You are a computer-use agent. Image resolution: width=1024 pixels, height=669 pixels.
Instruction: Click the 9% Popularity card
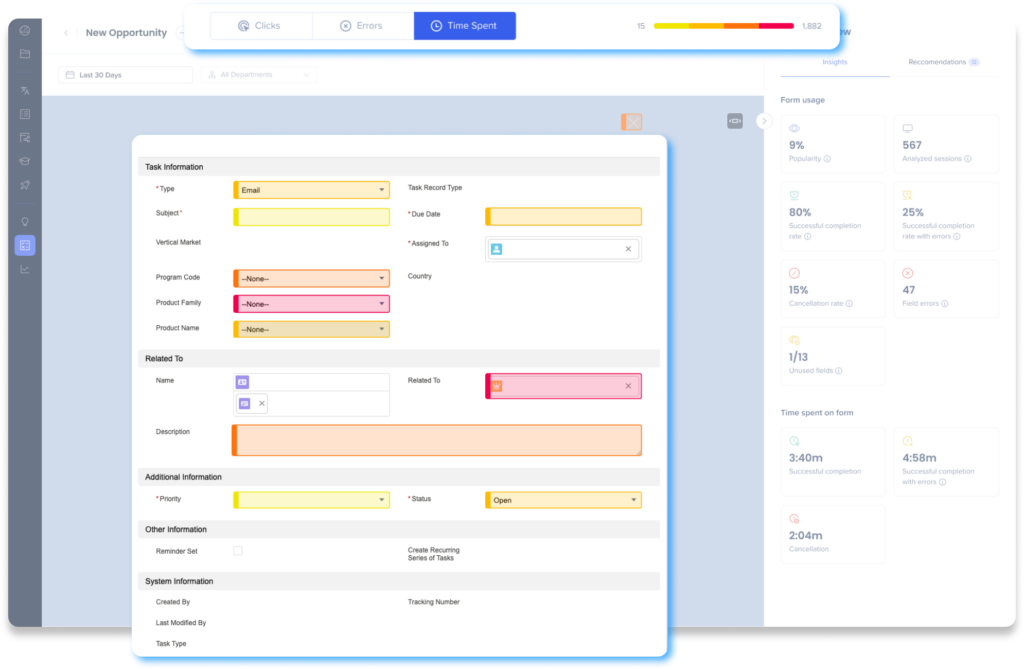(833, 144)
